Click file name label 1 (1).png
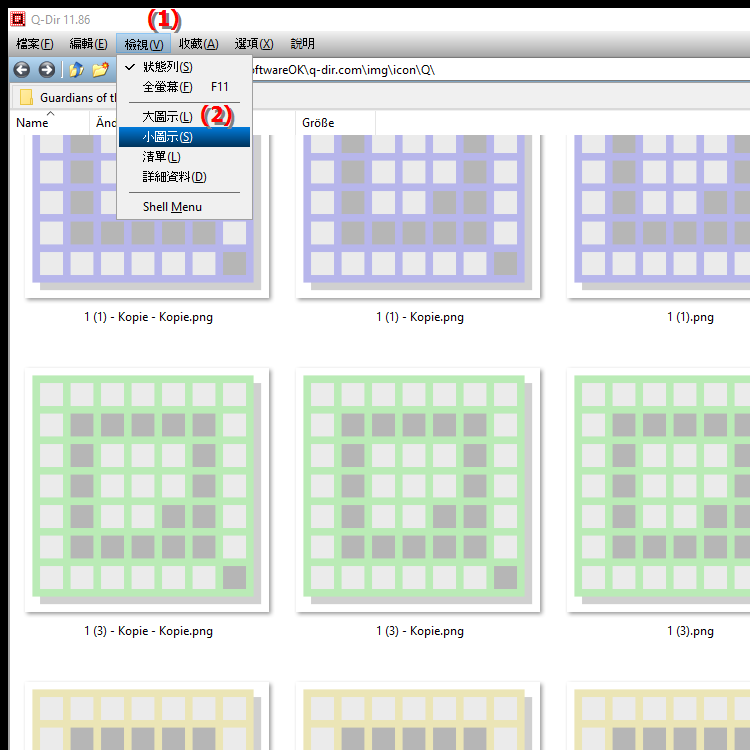The image size is (750, 750). coord(690,317)
